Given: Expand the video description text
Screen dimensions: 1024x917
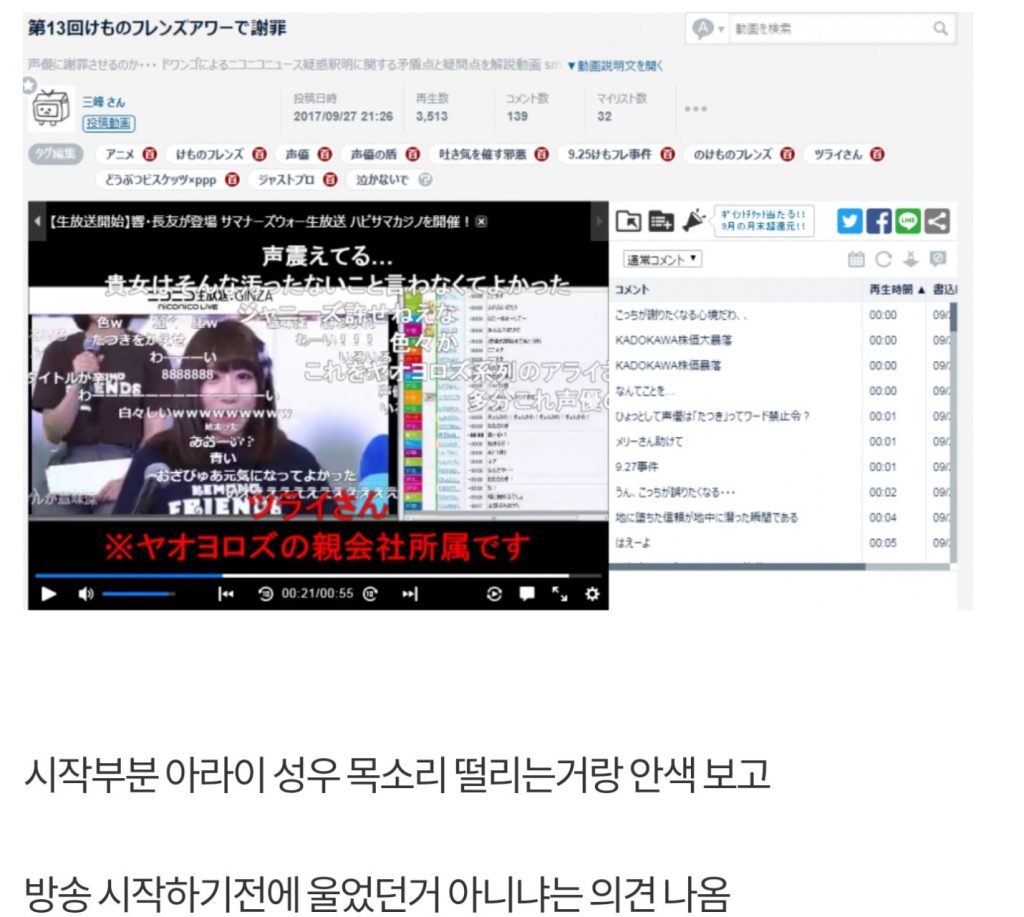Looking at the screenshot, I should [x=615, y=65].
